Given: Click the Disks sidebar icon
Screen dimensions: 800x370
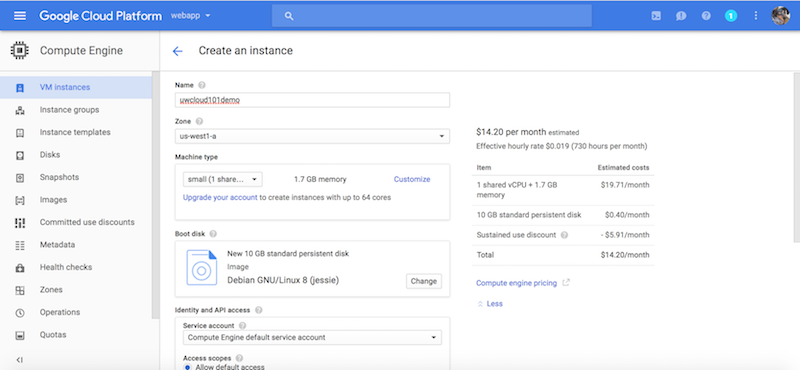Looking at the screenshot, I should [20, 155].
